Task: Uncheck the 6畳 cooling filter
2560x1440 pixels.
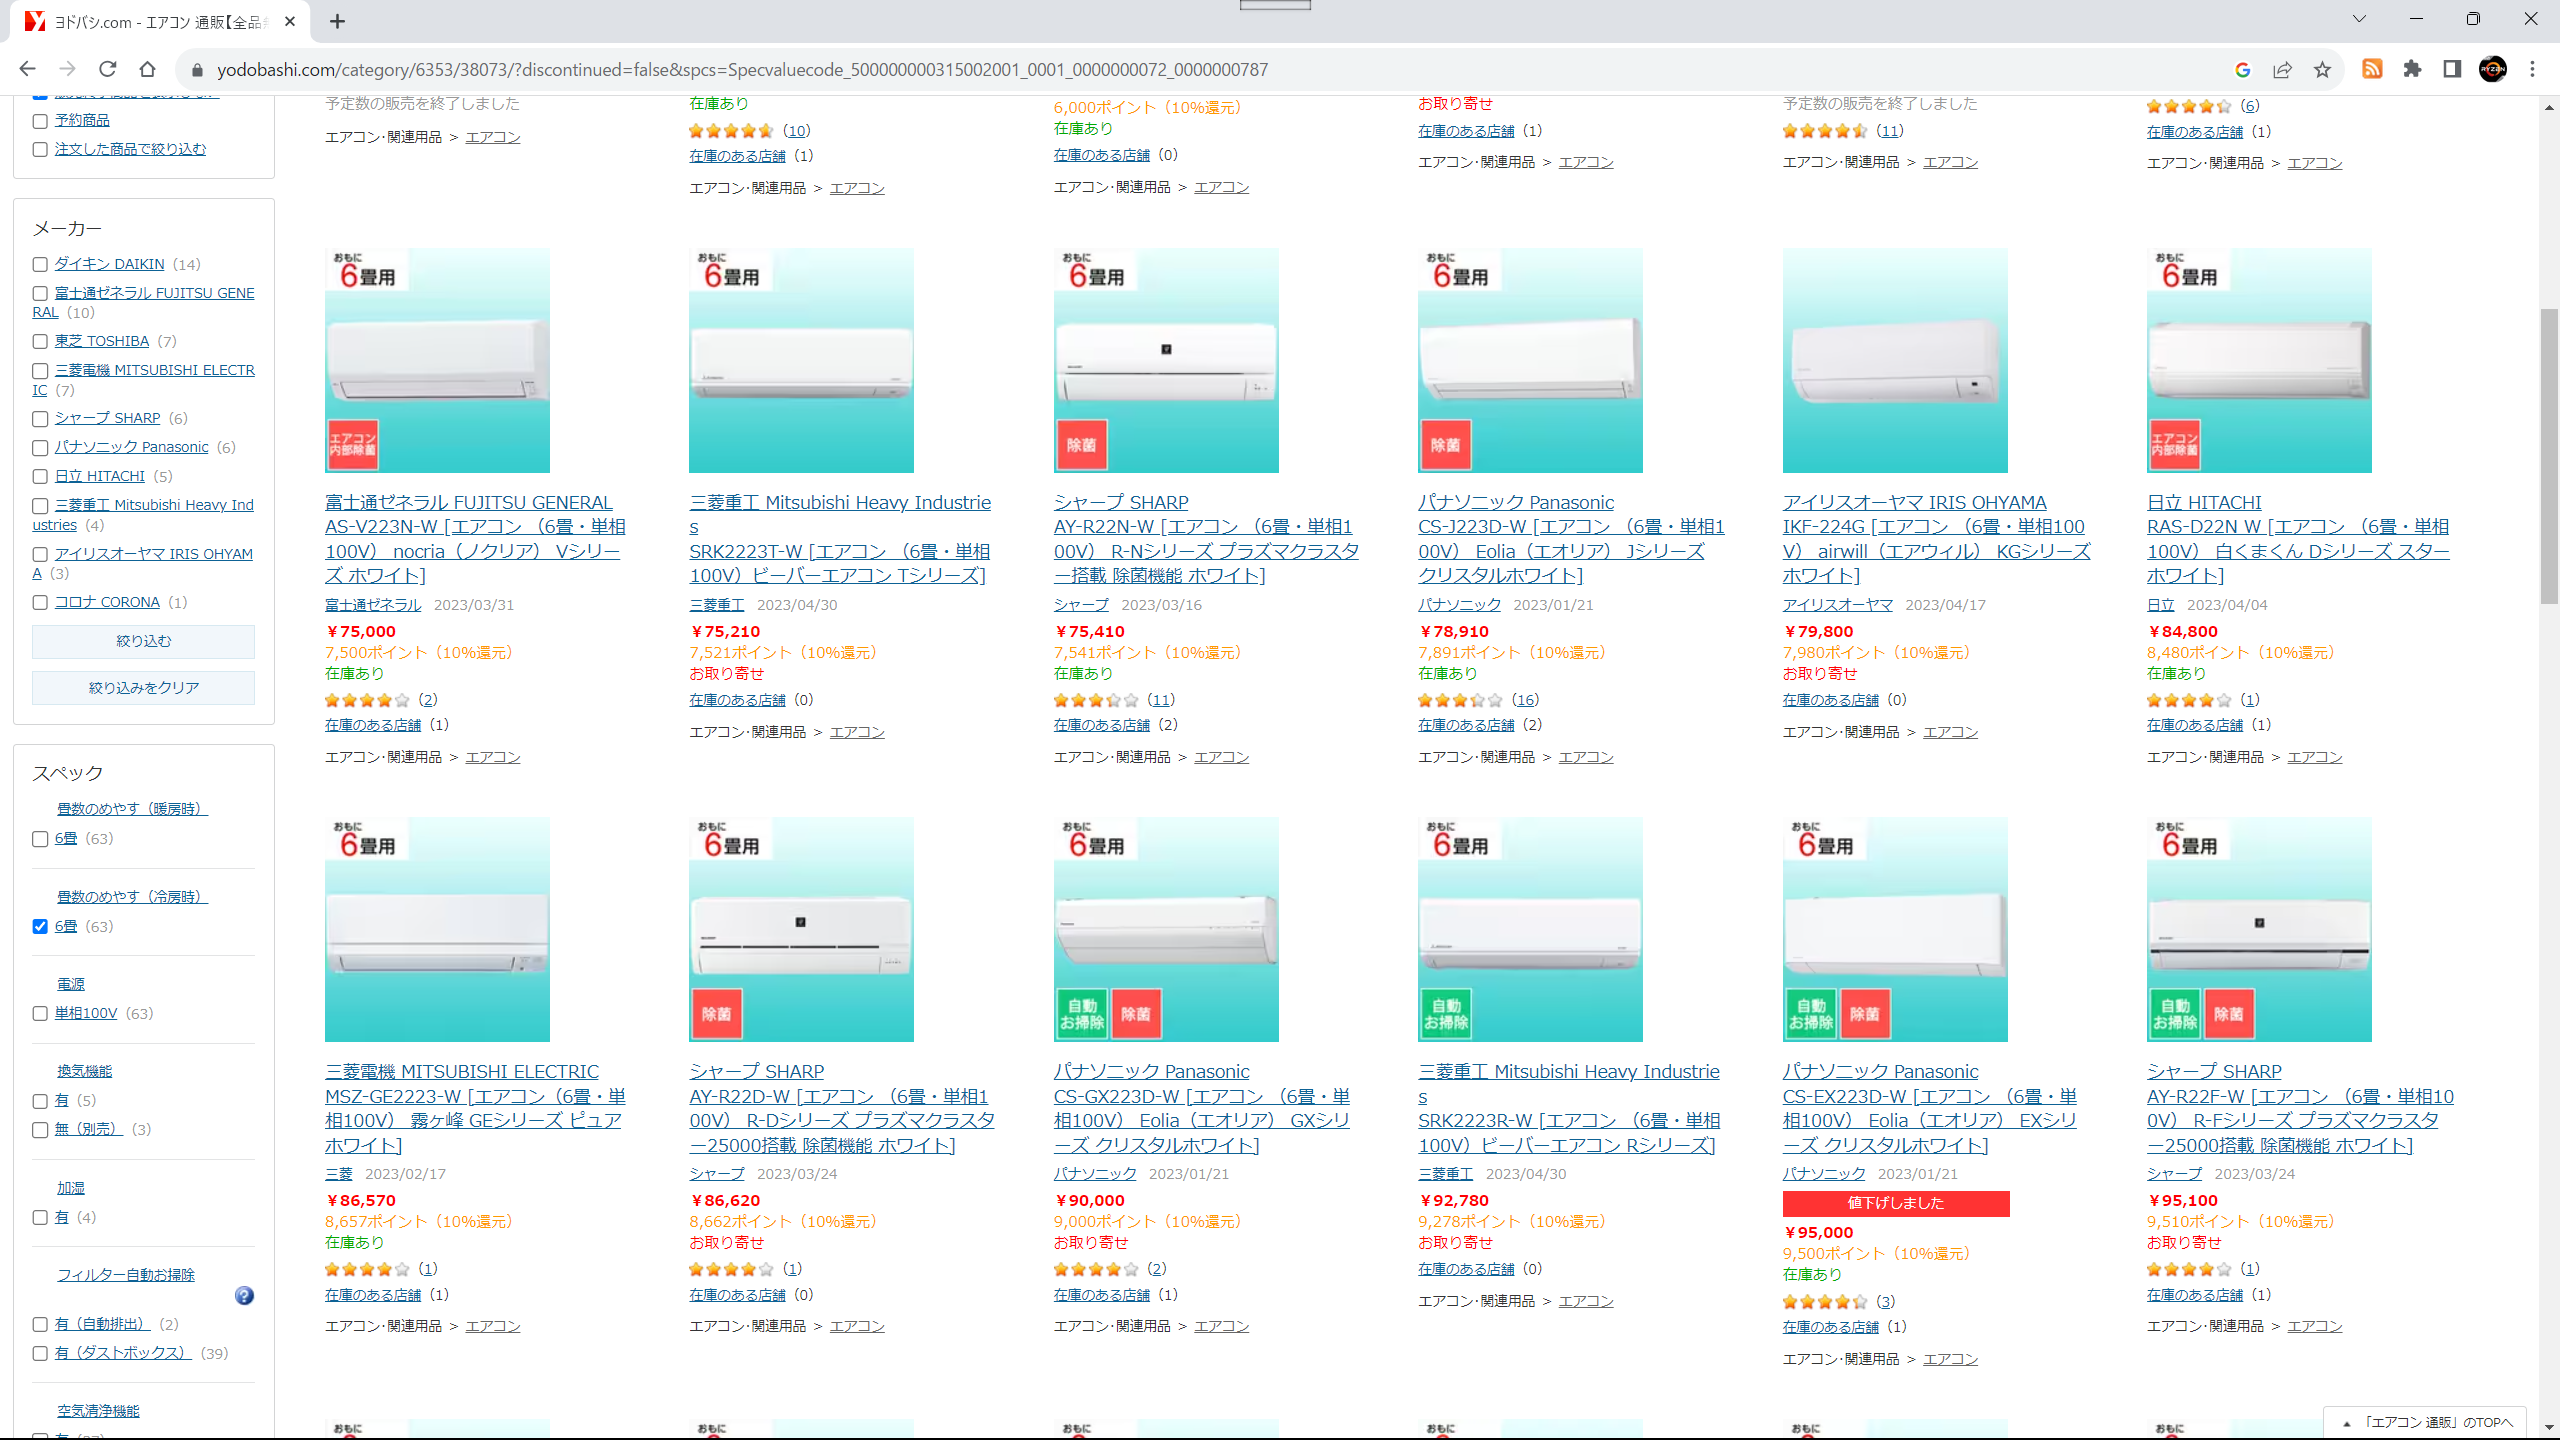Action: 40,927
